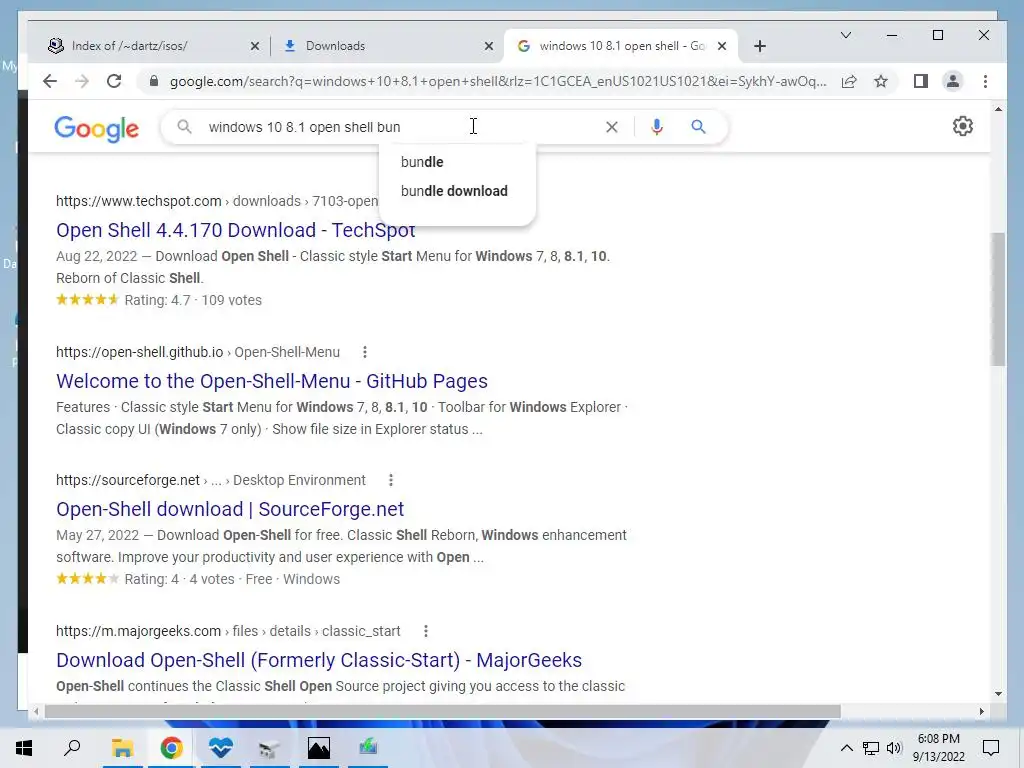Close the windows 10 8.1 open shell tab

click(722, 46)
